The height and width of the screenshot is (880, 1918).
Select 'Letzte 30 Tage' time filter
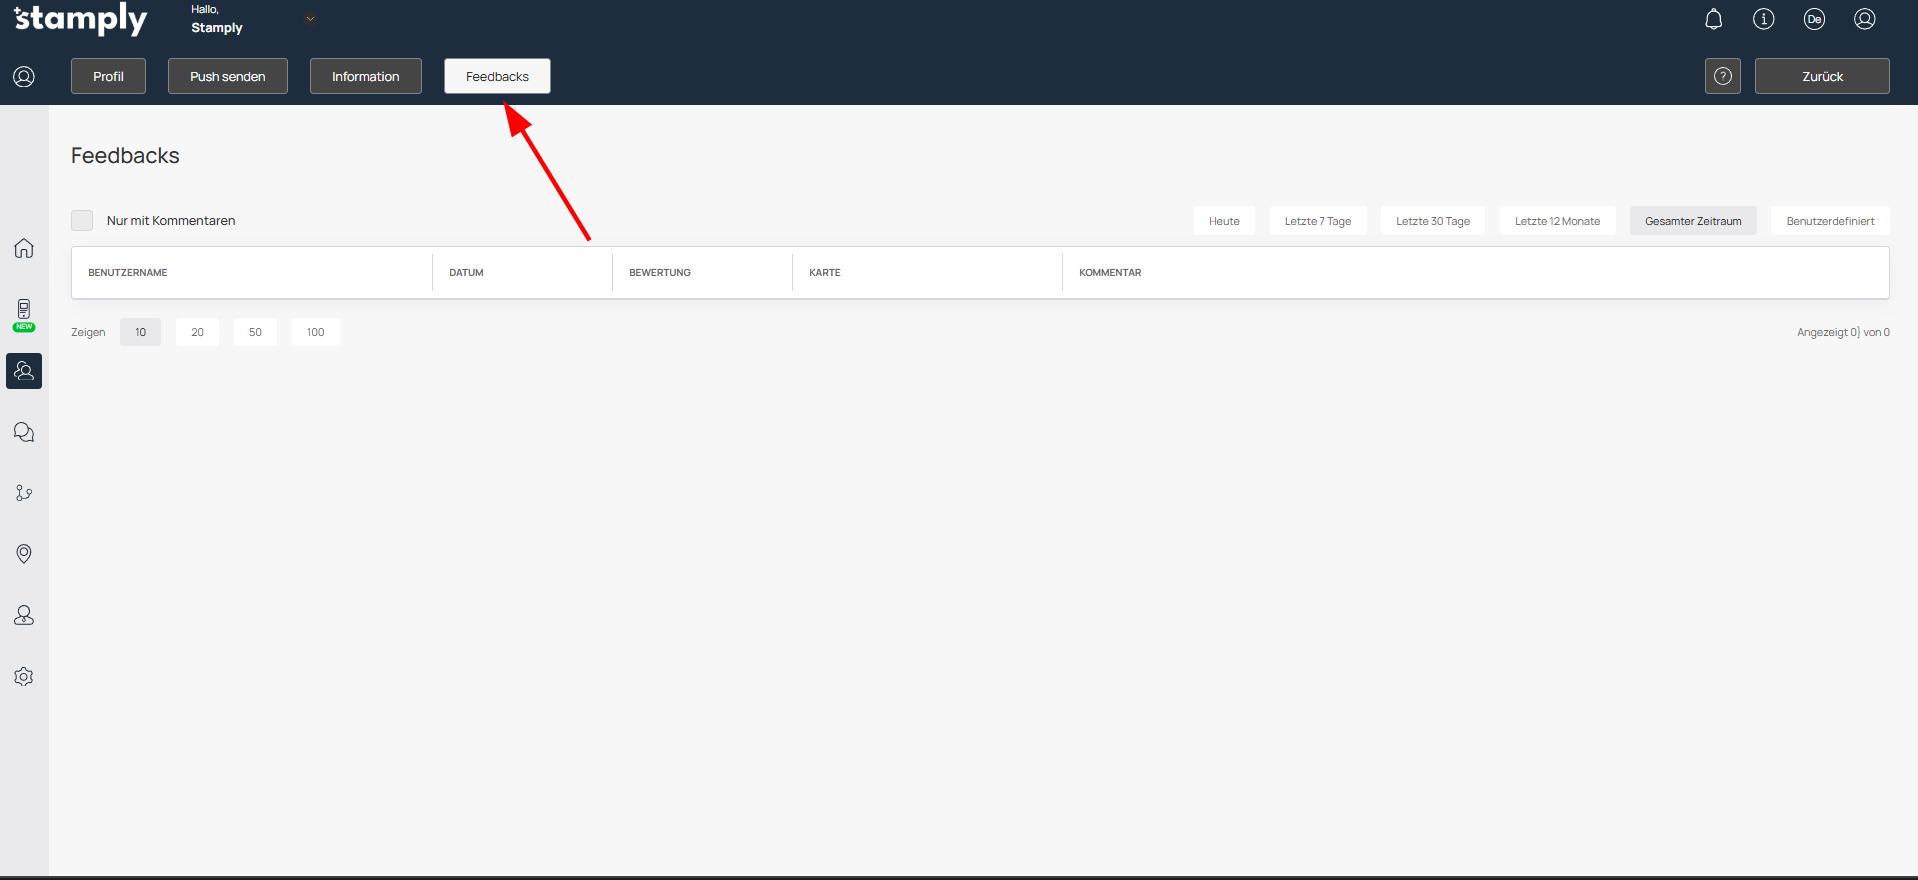click(1432, 221)
